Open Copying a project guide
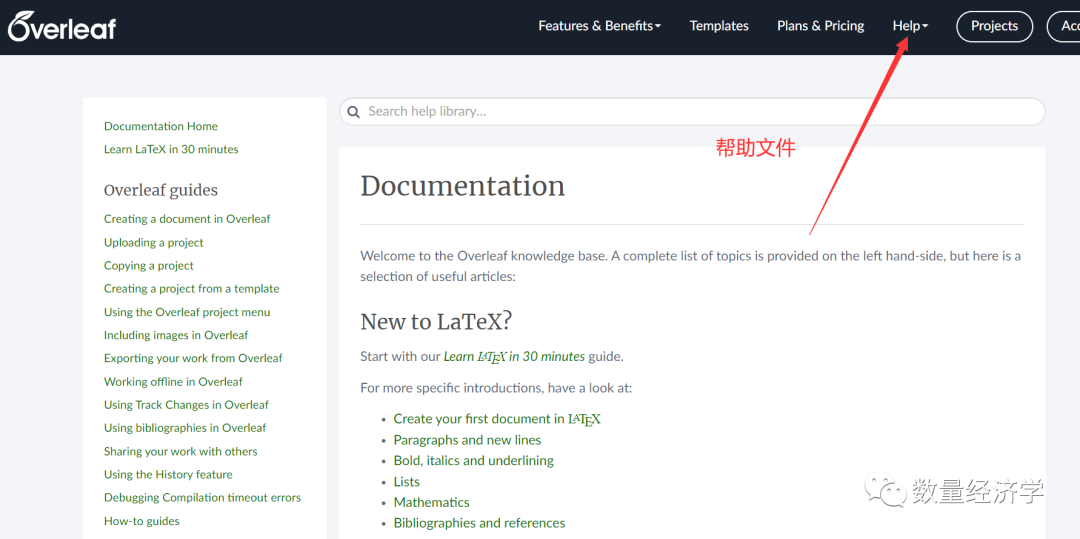Screen dimensions: 1080x539 point(149,266)
